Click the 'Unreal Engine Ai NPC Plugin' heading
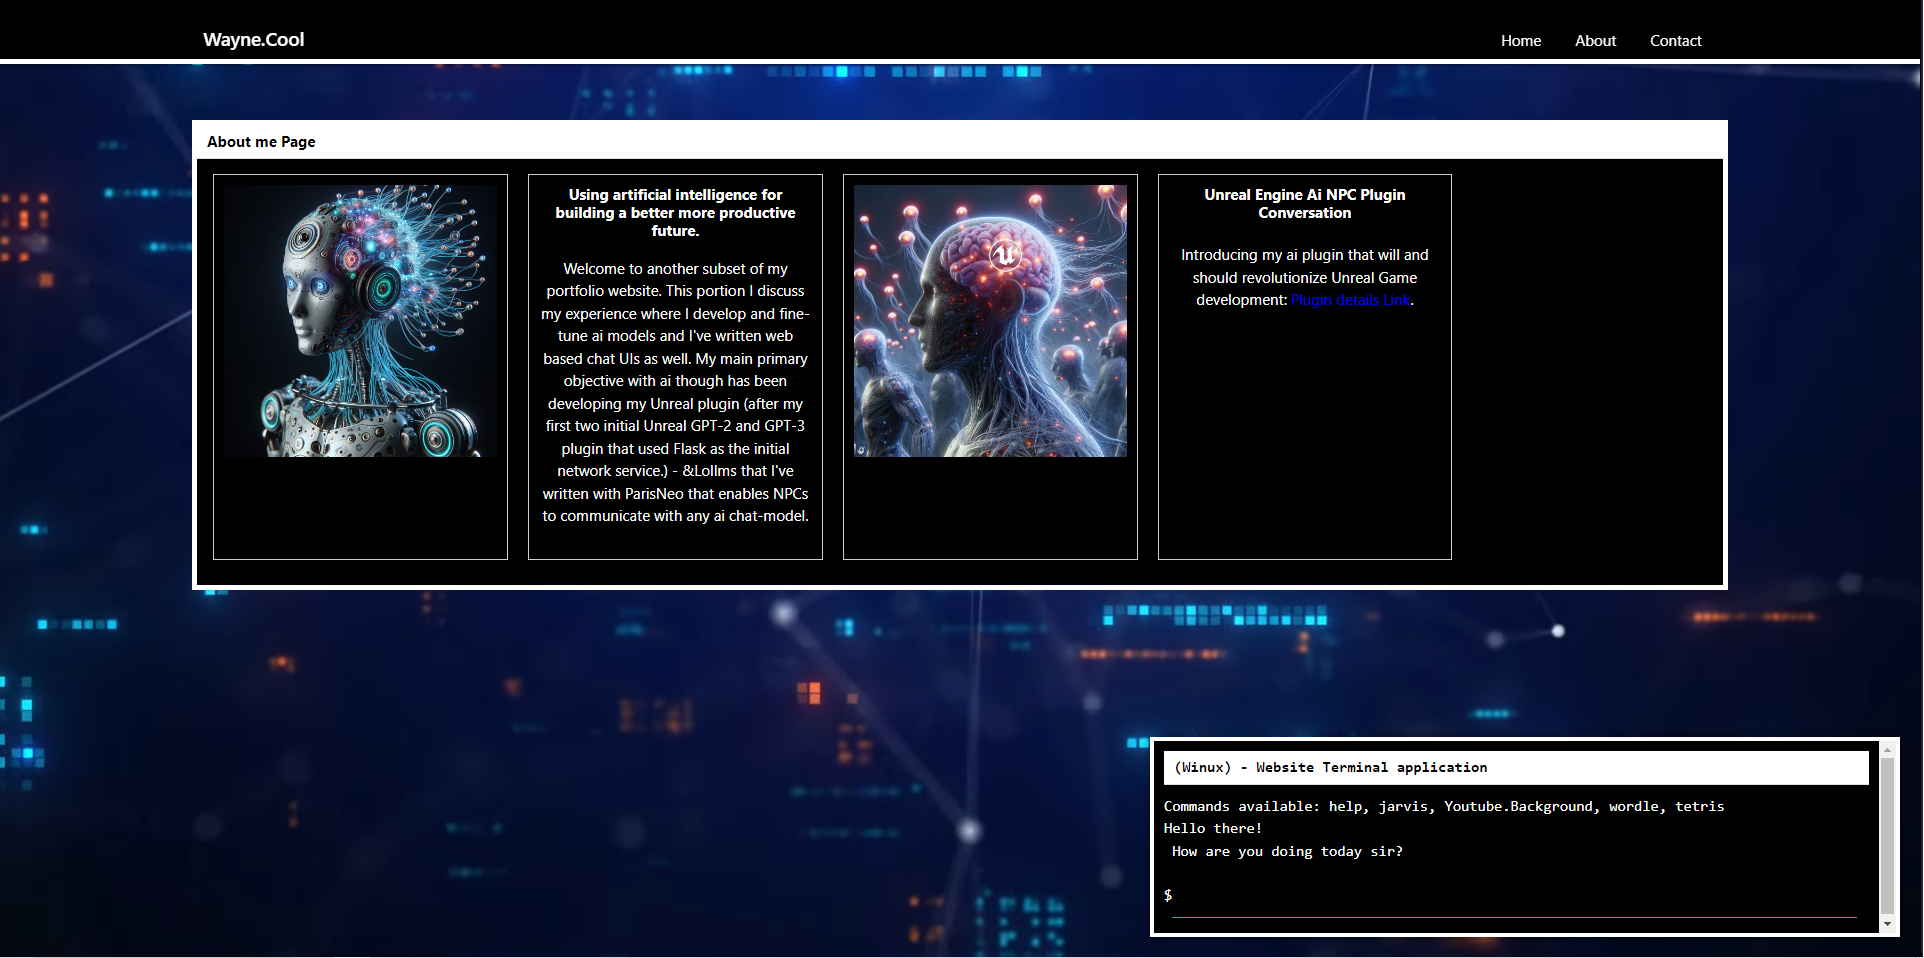Viewport: 1924px width, 958px height. coord(1304,204)
